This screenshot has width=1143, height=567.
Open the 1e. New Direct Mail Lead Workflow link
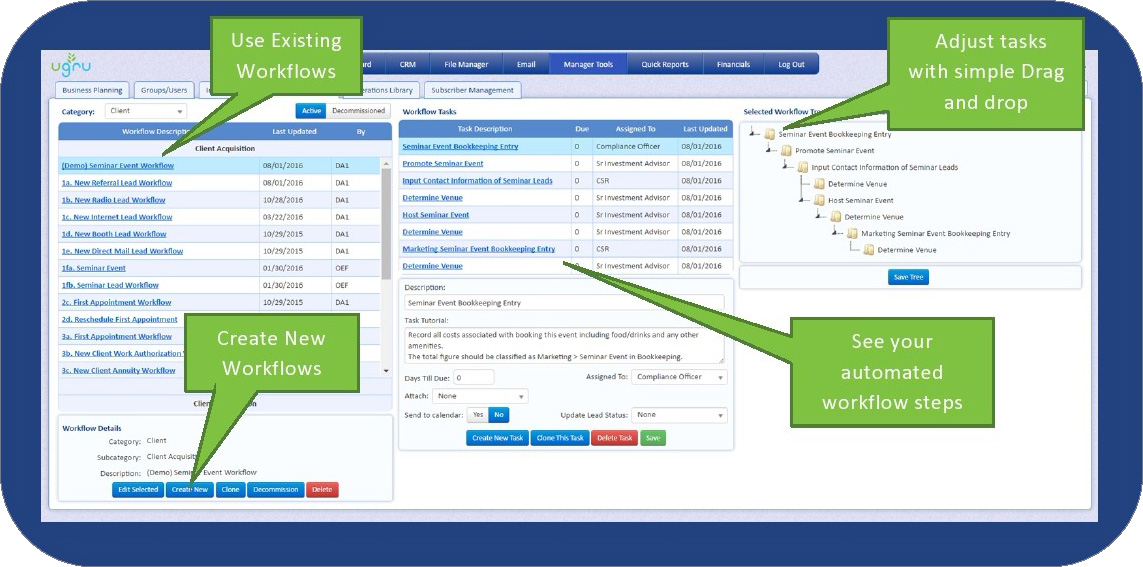click(122, 251)
